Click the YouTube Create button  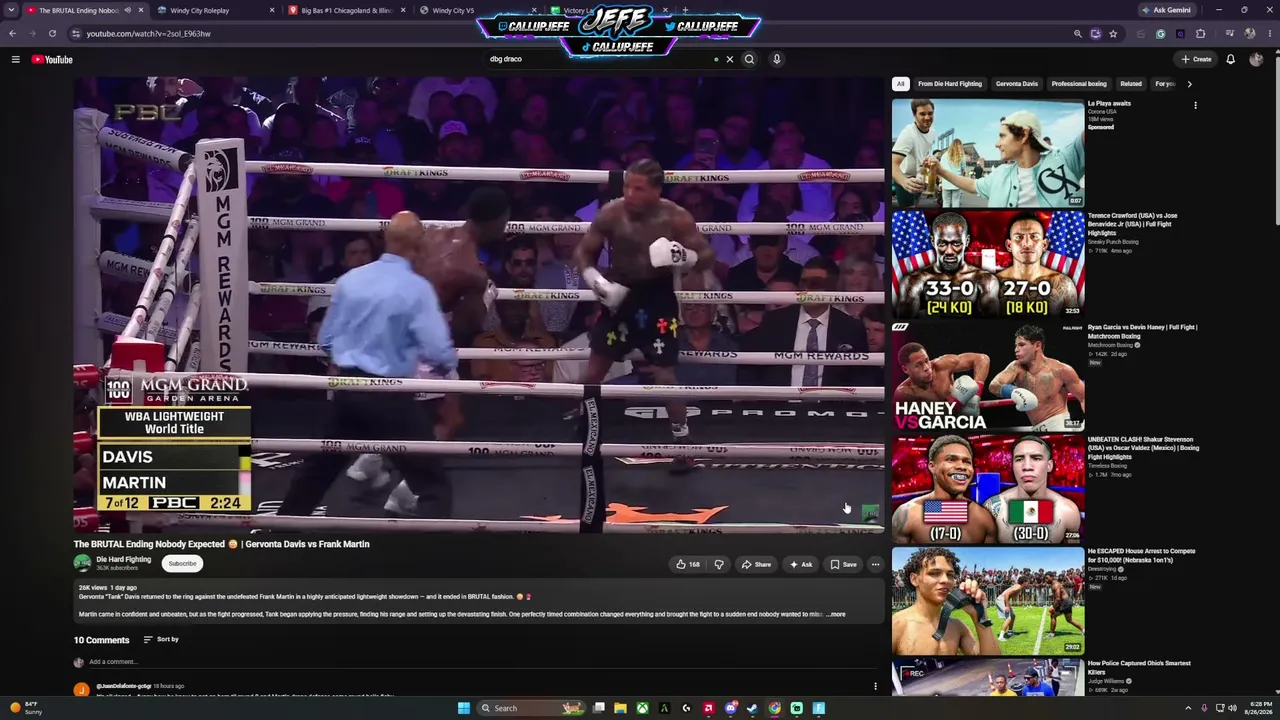(1196, 59)
